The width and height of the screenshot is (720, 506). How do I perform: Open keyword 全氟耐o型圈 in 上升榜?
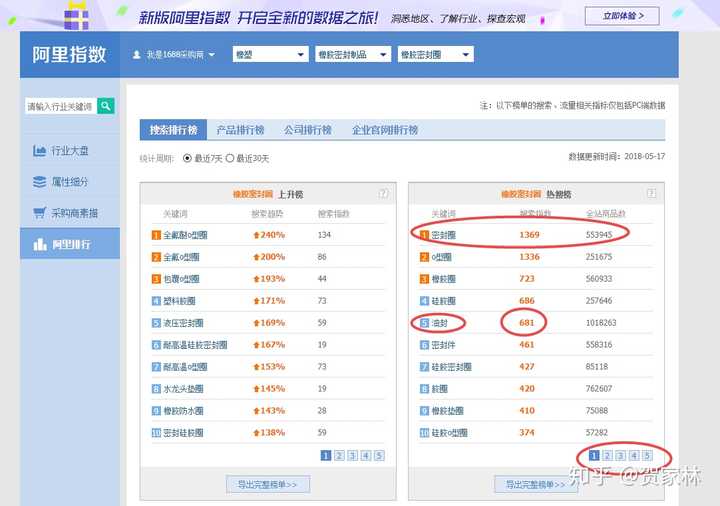(x=186, y=235)
